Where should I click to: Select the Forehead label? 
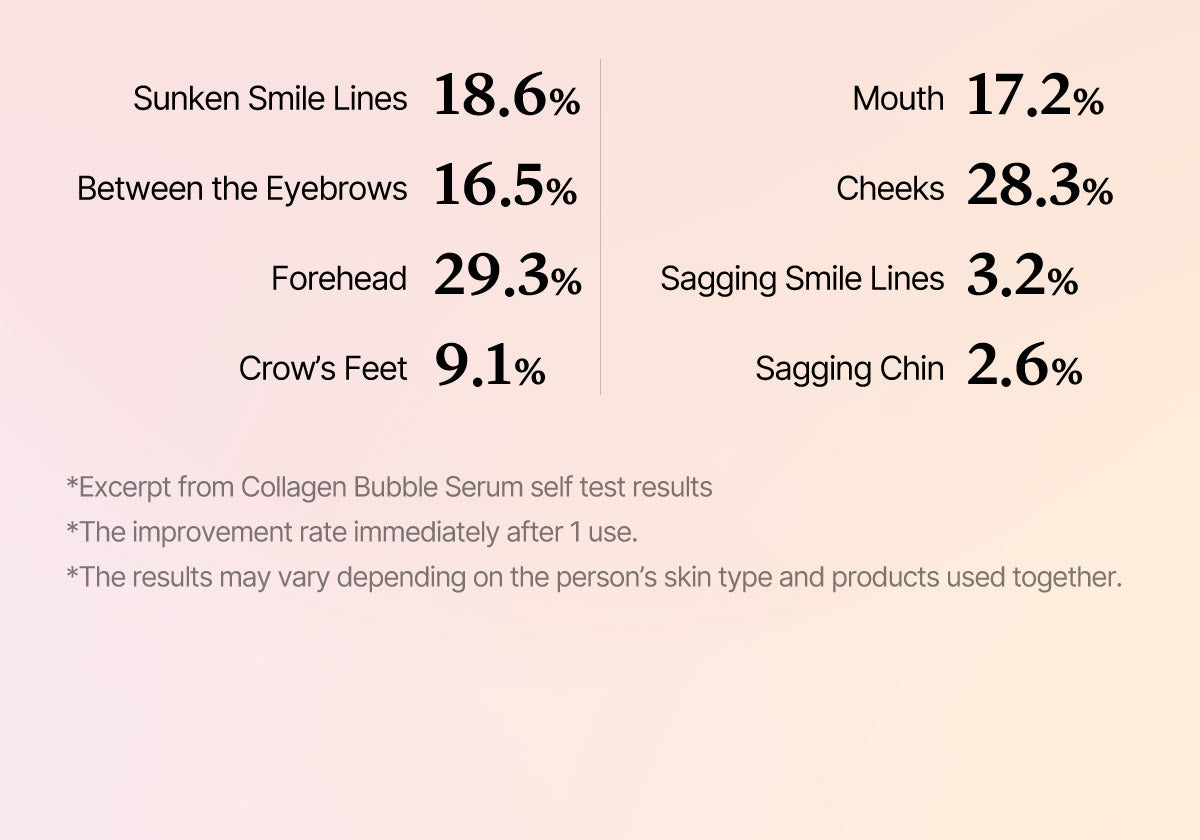coord(339,279)
